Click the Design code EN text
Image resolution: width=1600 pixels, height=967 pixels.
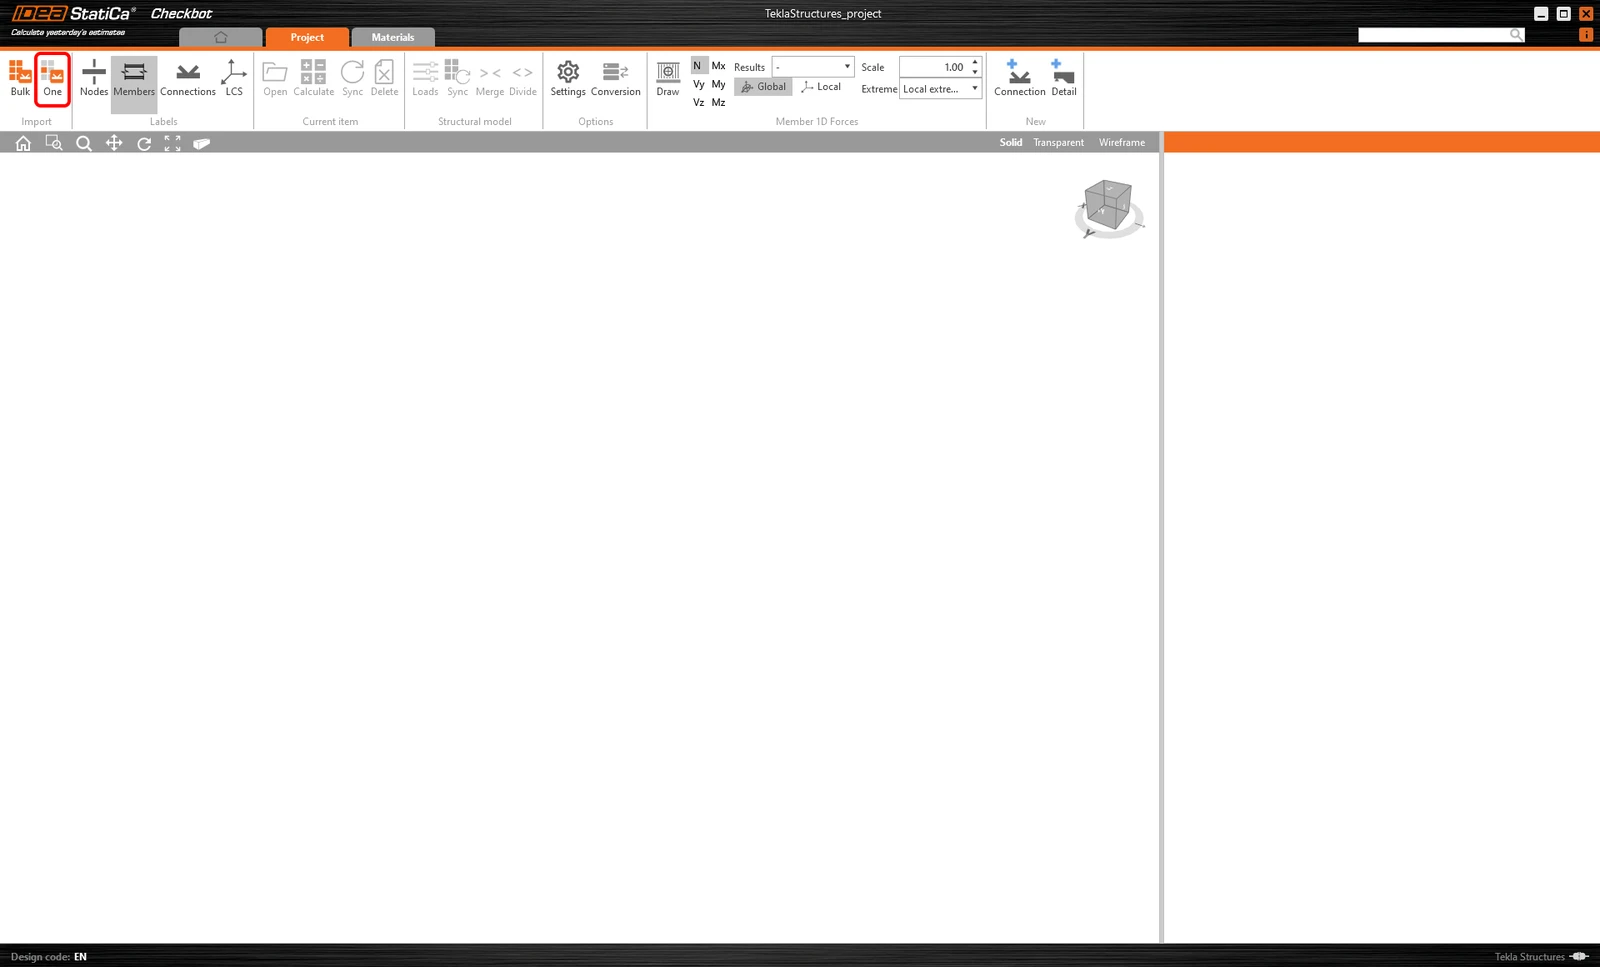point(49,957)
